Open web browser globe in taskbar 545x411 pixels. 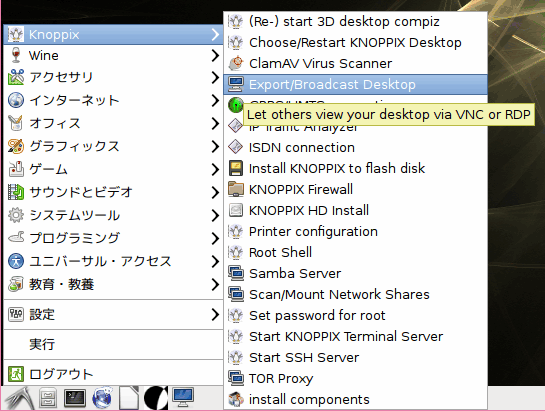point(103,397)
